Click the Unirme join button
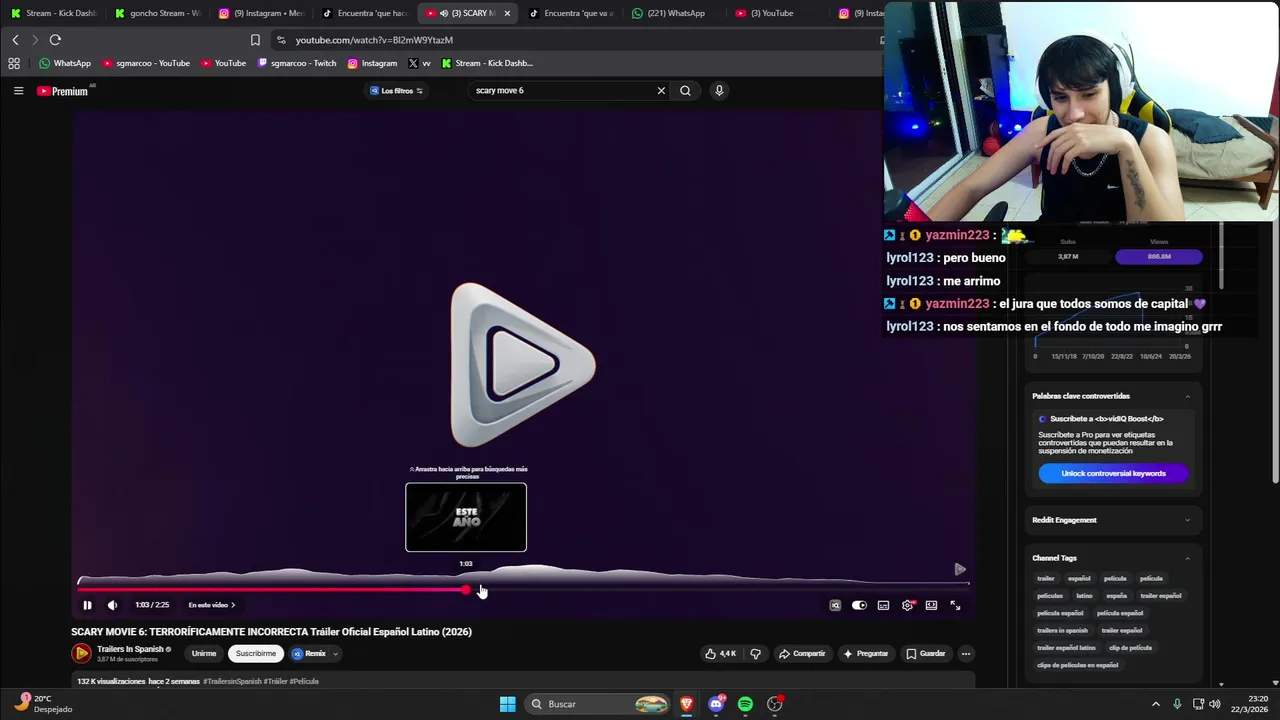 (x=203, y=654)
